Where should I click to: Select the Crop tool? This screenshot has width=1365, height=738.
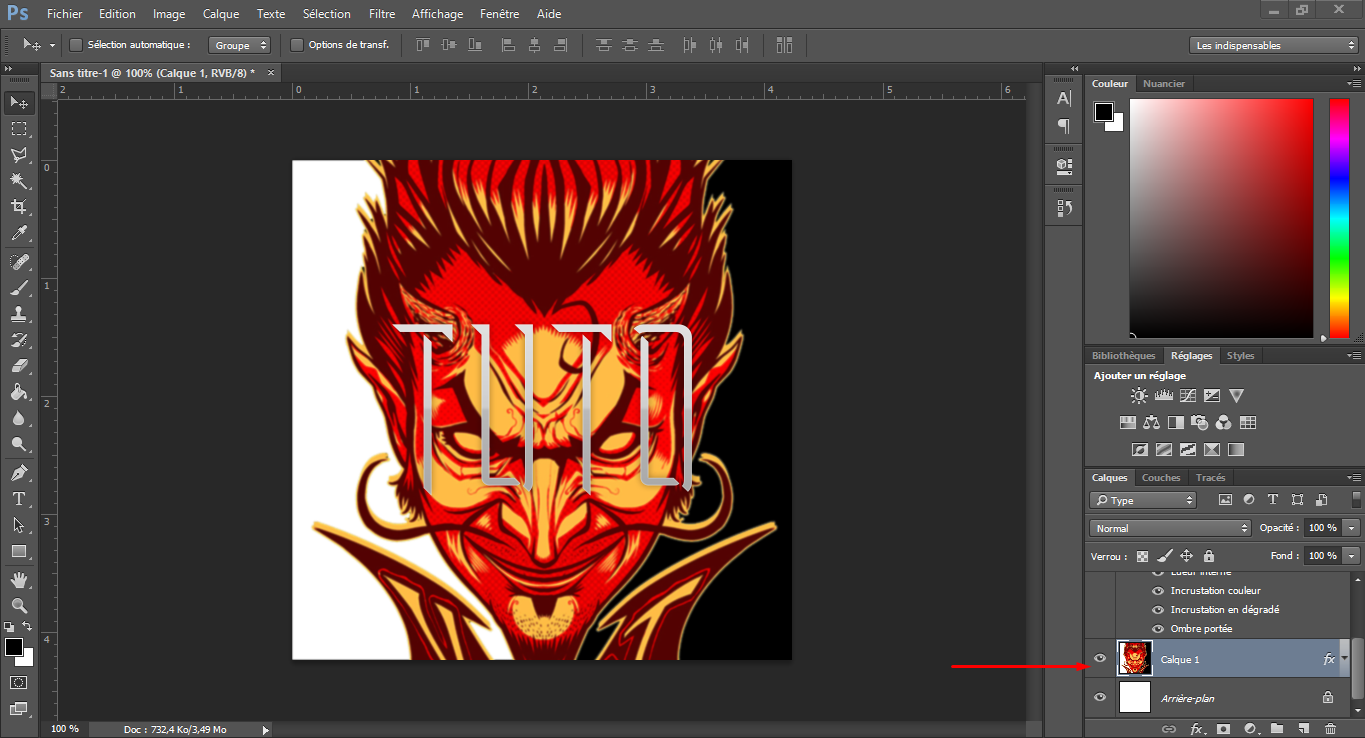click(19, 207)
